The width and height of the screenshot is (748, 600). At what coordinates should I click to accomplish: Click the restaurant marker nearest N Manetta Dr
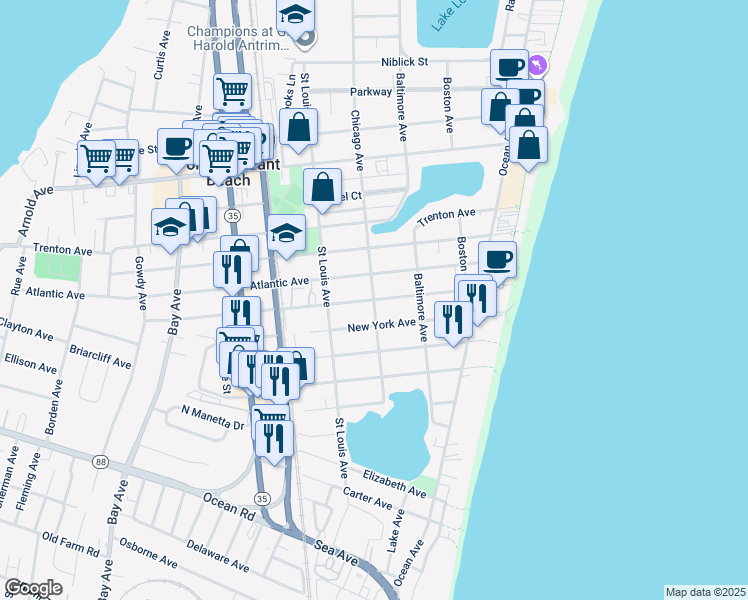[x=274, y=437]
